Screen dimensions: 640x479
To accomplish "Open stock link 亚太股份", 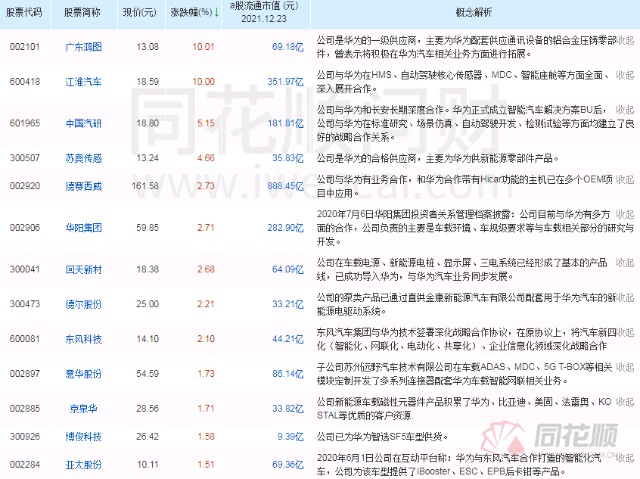I will click(x=84, y=465).
